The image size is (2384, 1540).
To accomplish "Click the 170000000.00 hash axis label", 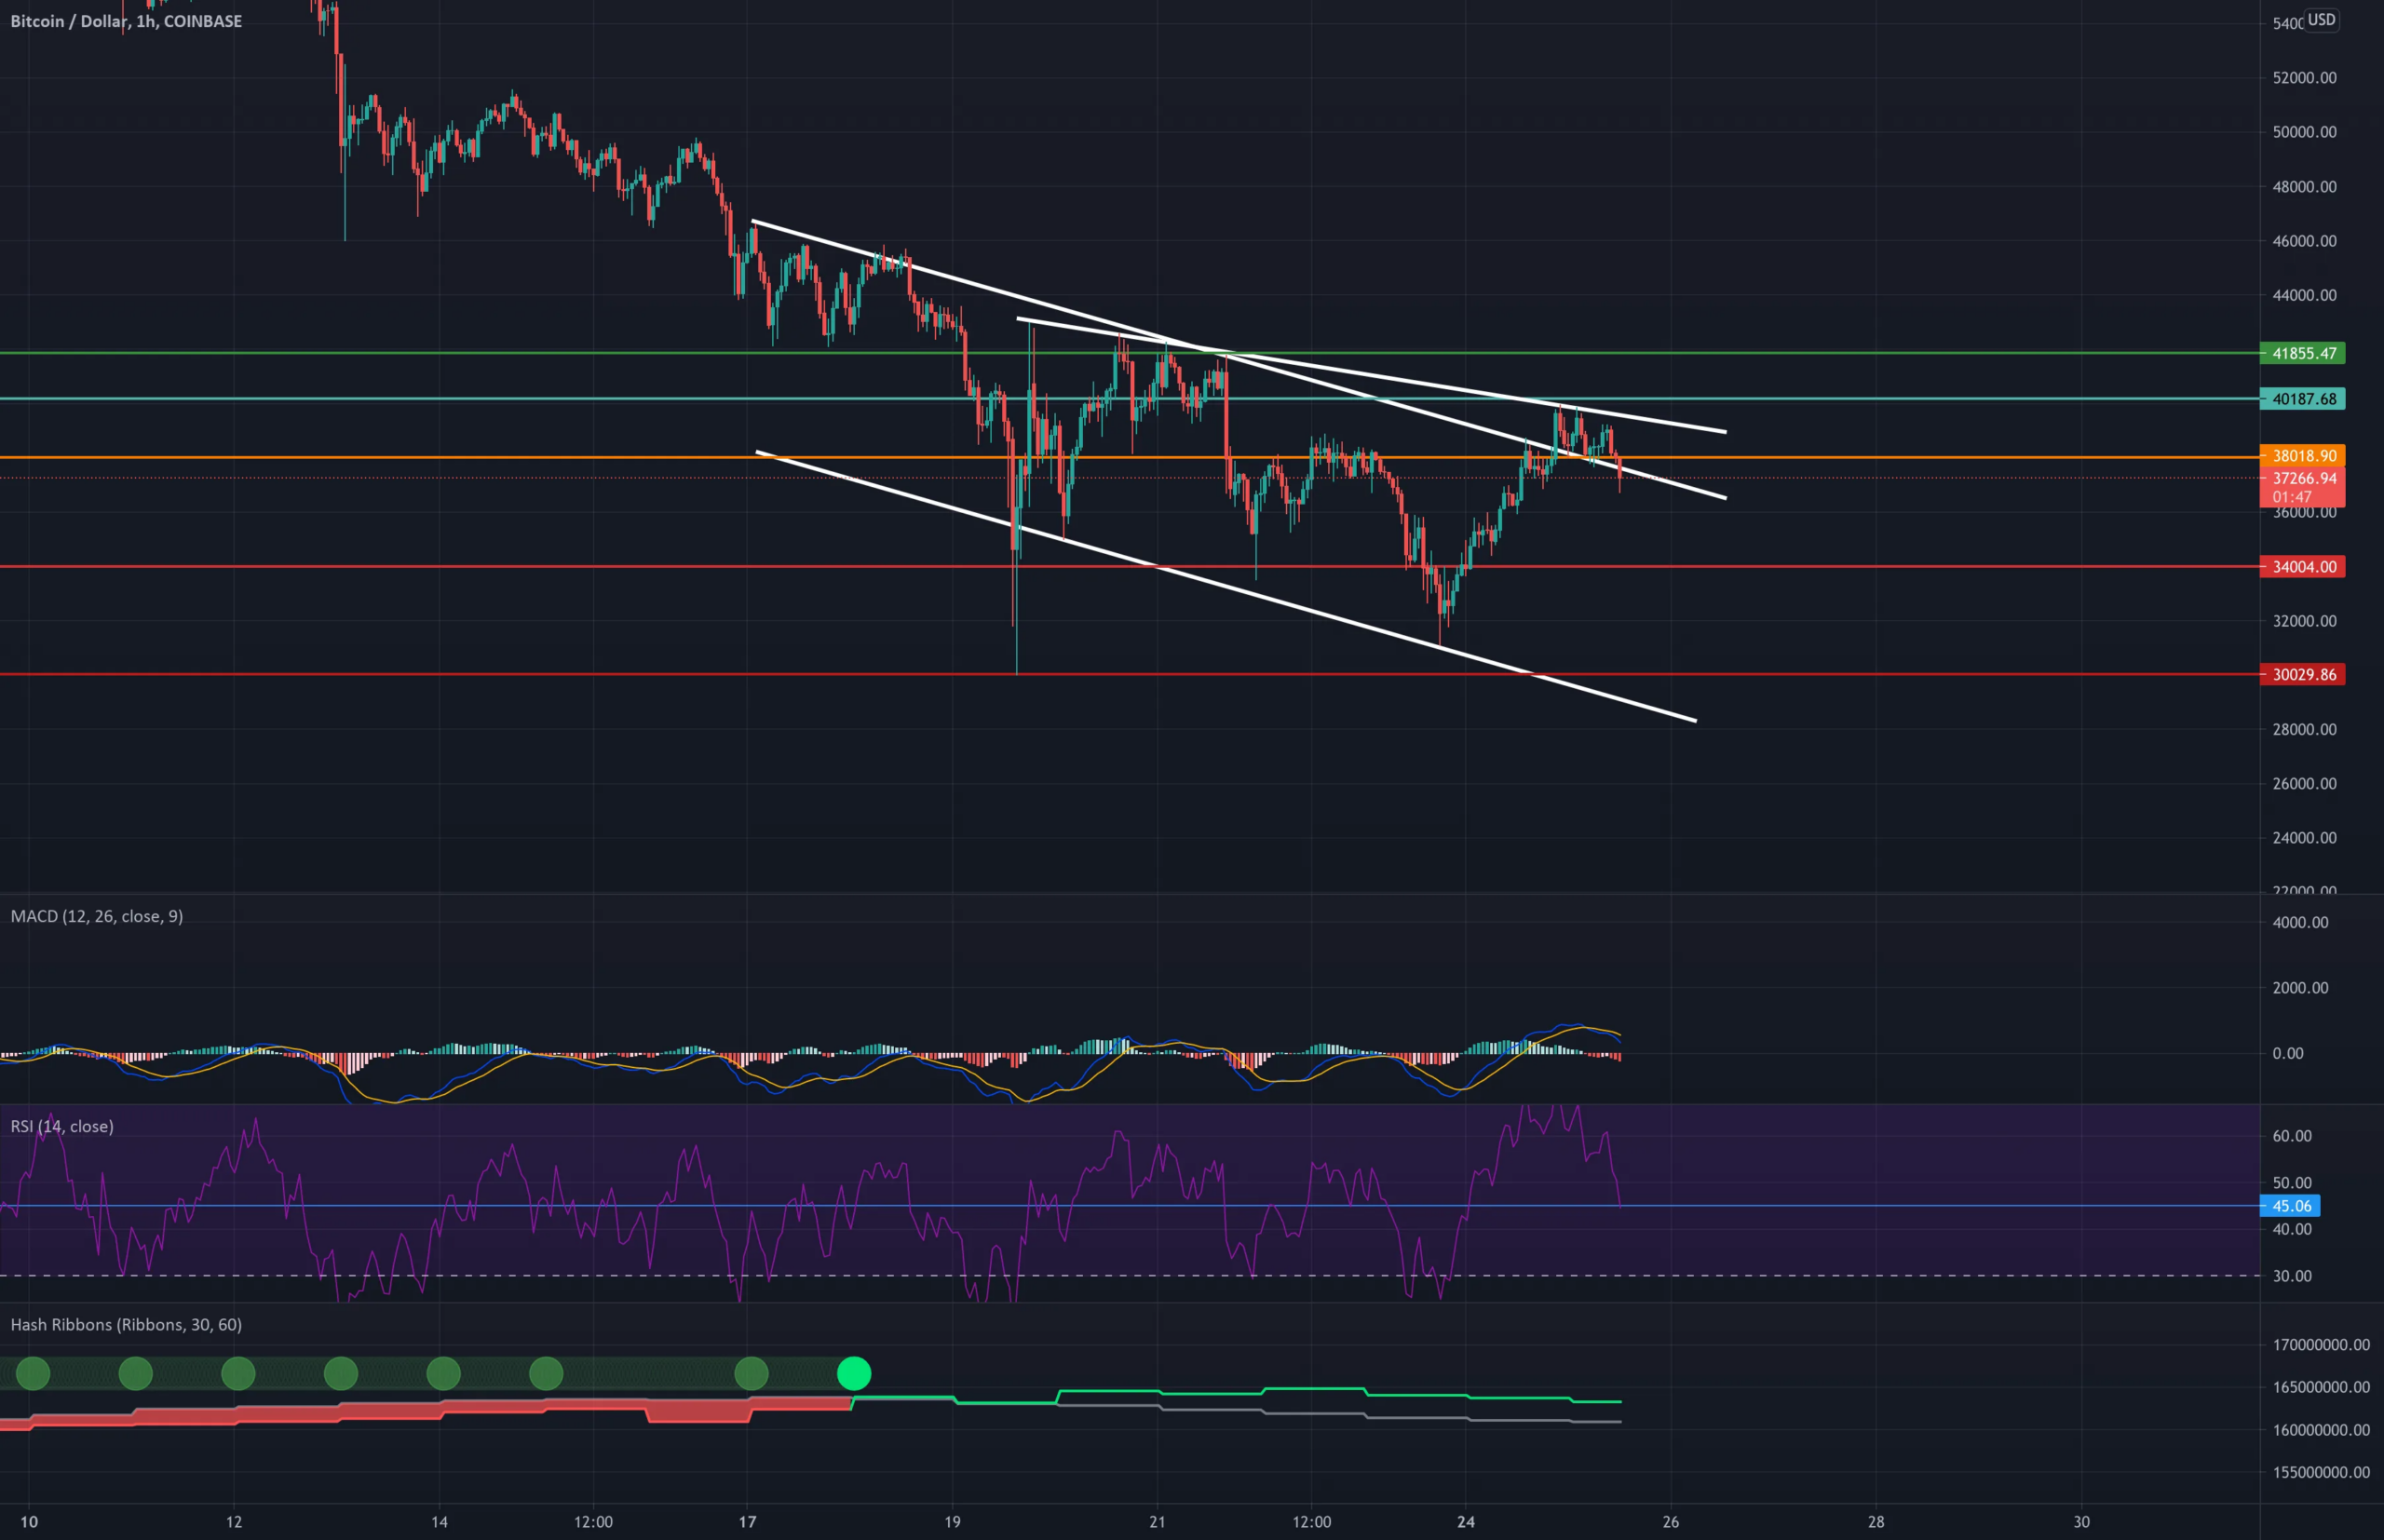I will [x=2321, y=1345].
